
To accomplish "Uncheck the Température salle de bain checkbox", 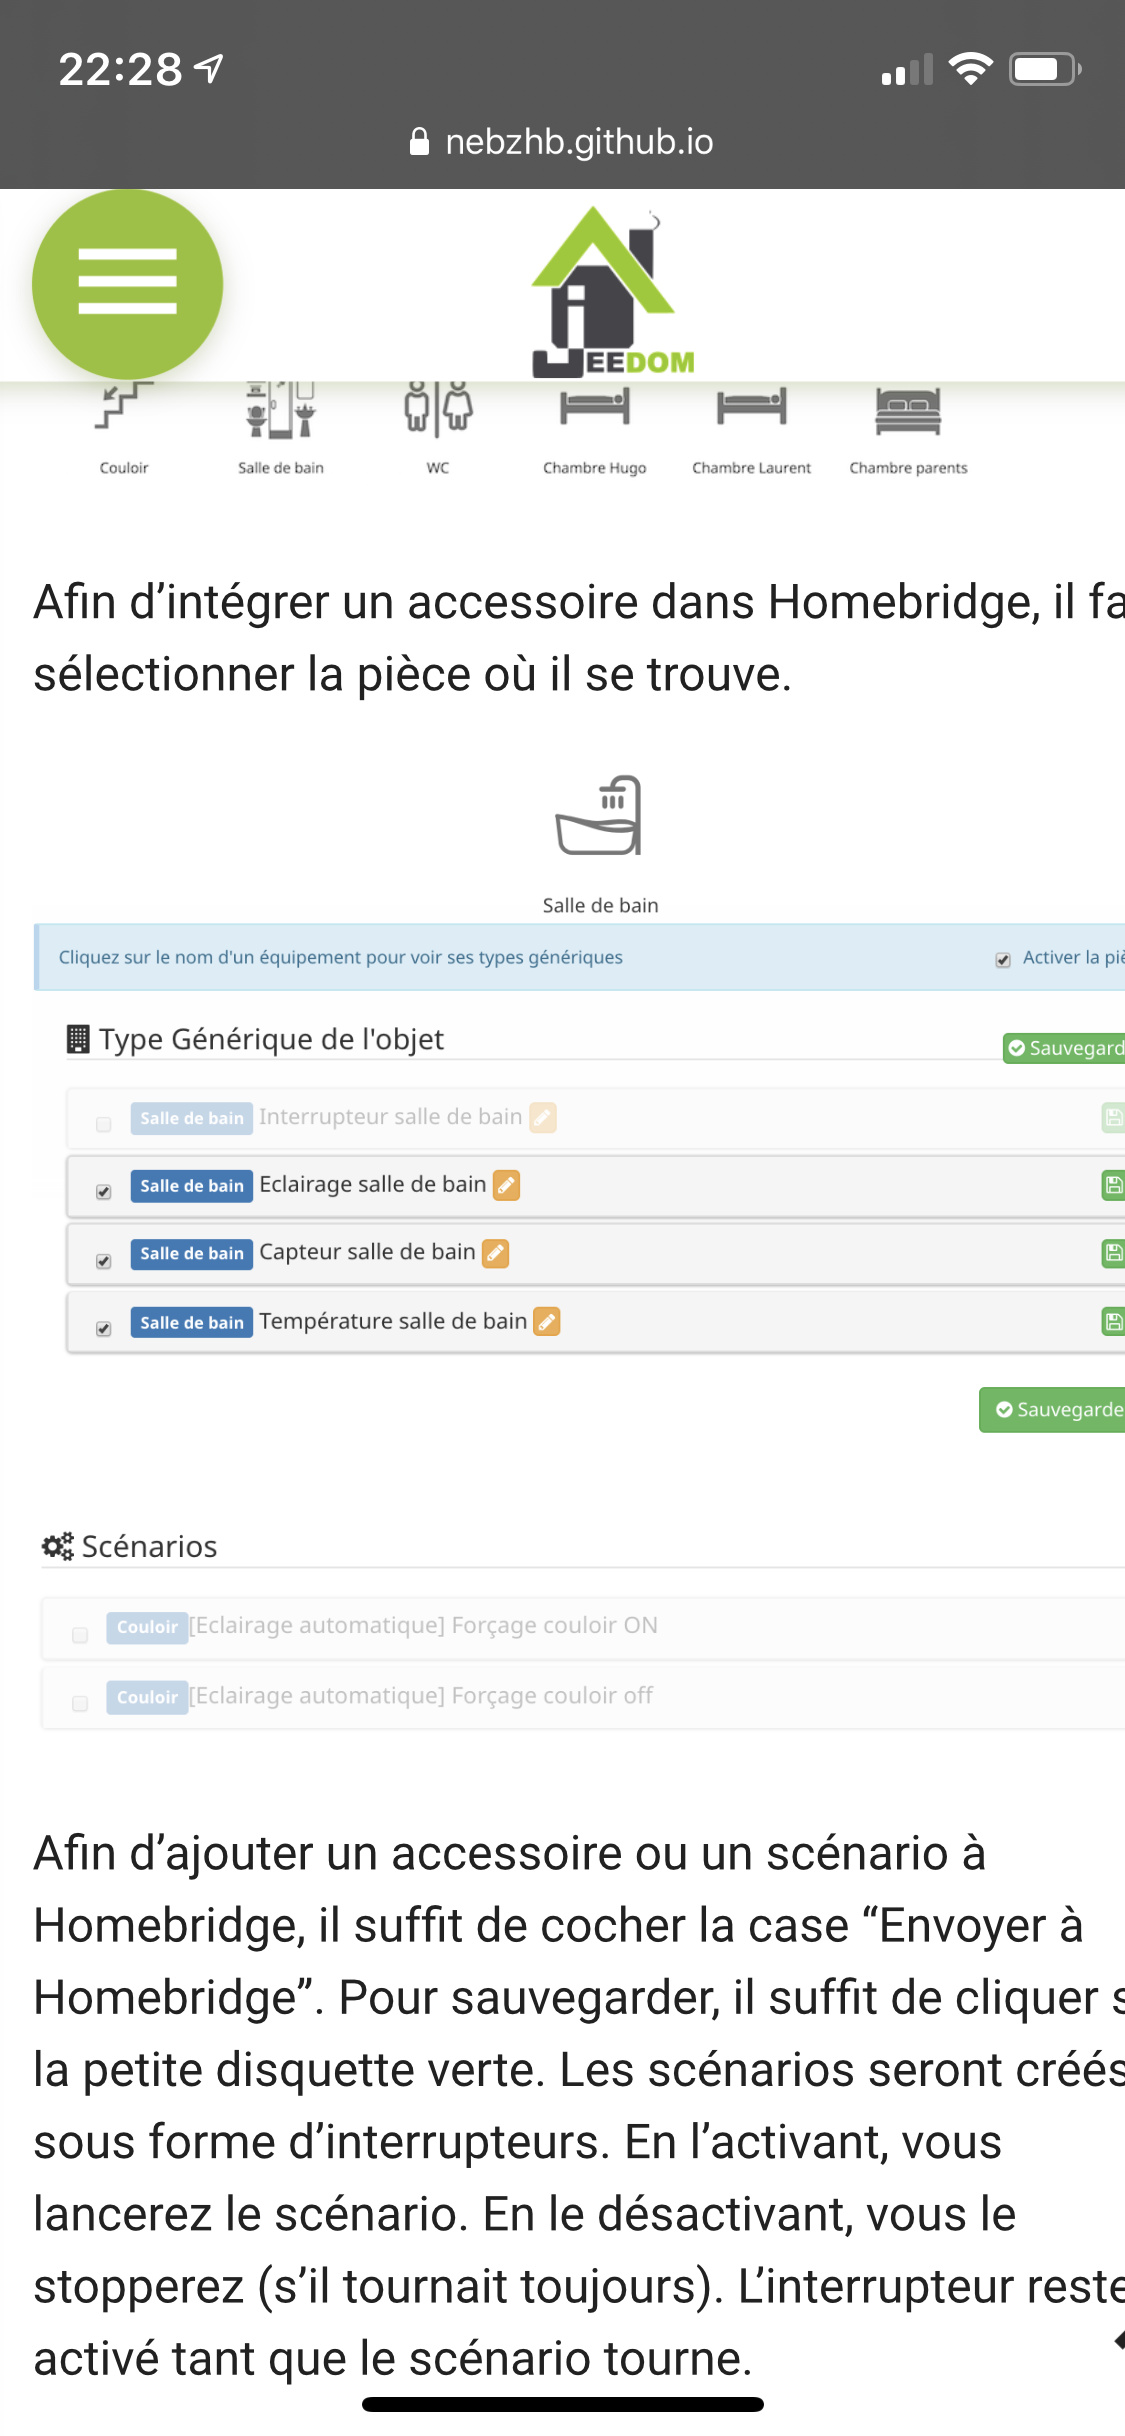I will click(x=104, y=1329).
